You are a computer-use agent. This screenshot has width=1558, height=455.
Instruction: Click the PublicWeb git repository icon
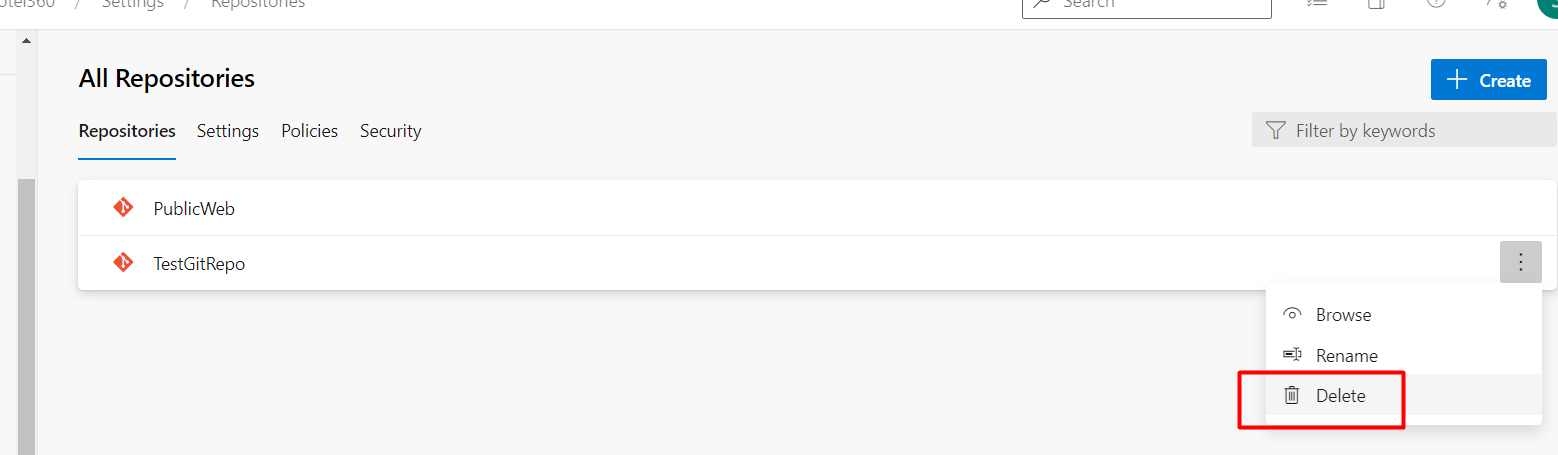123,208
